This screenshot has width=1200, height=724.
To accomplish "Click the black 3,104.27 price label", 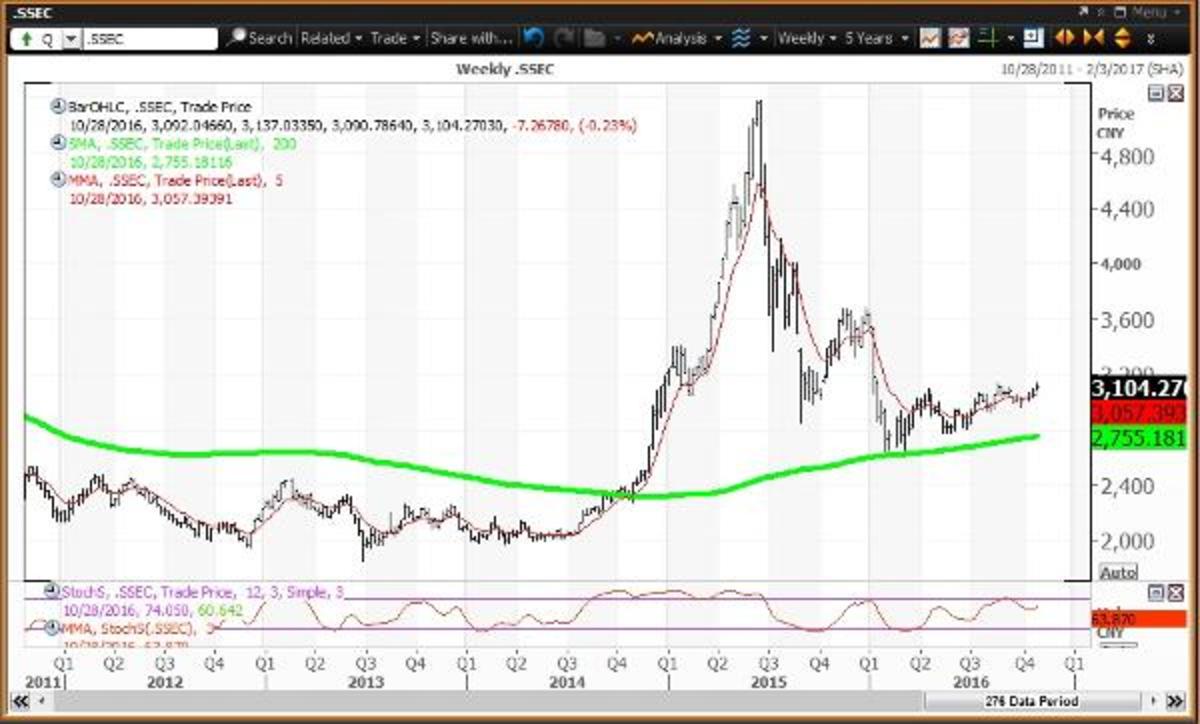I will pos(1140,388).
